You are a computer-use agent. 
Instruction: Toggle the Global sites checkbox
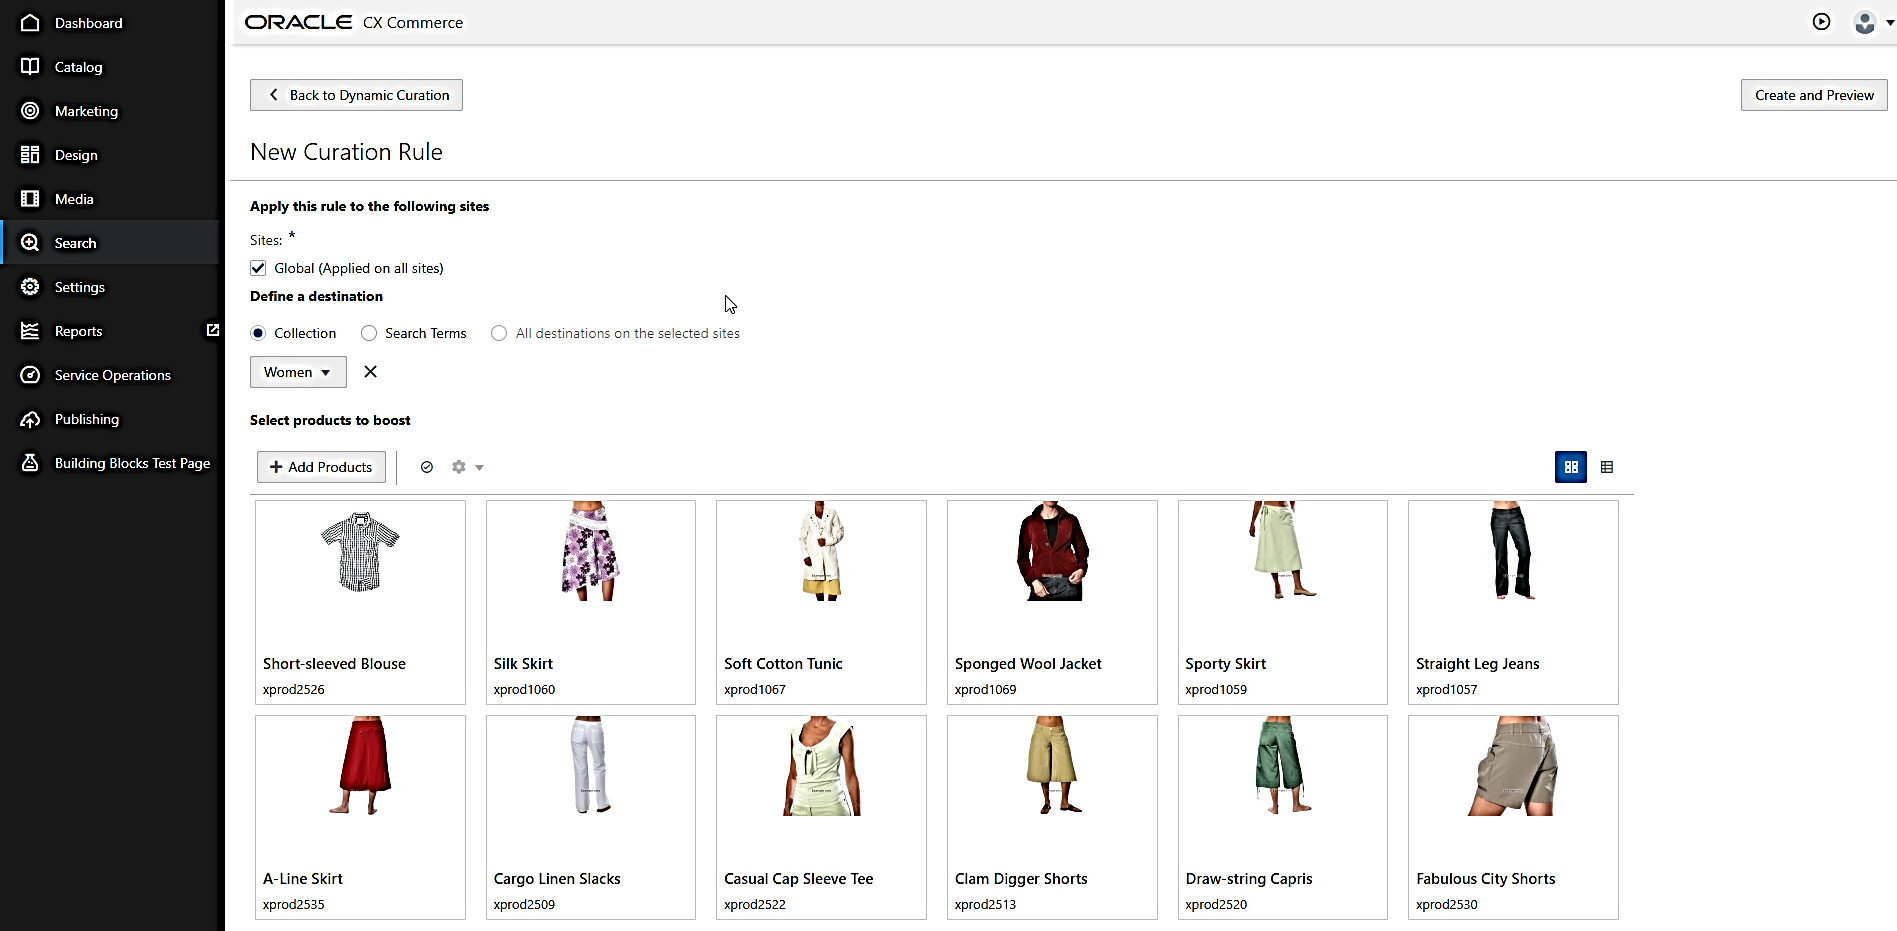tap(258, 268)
